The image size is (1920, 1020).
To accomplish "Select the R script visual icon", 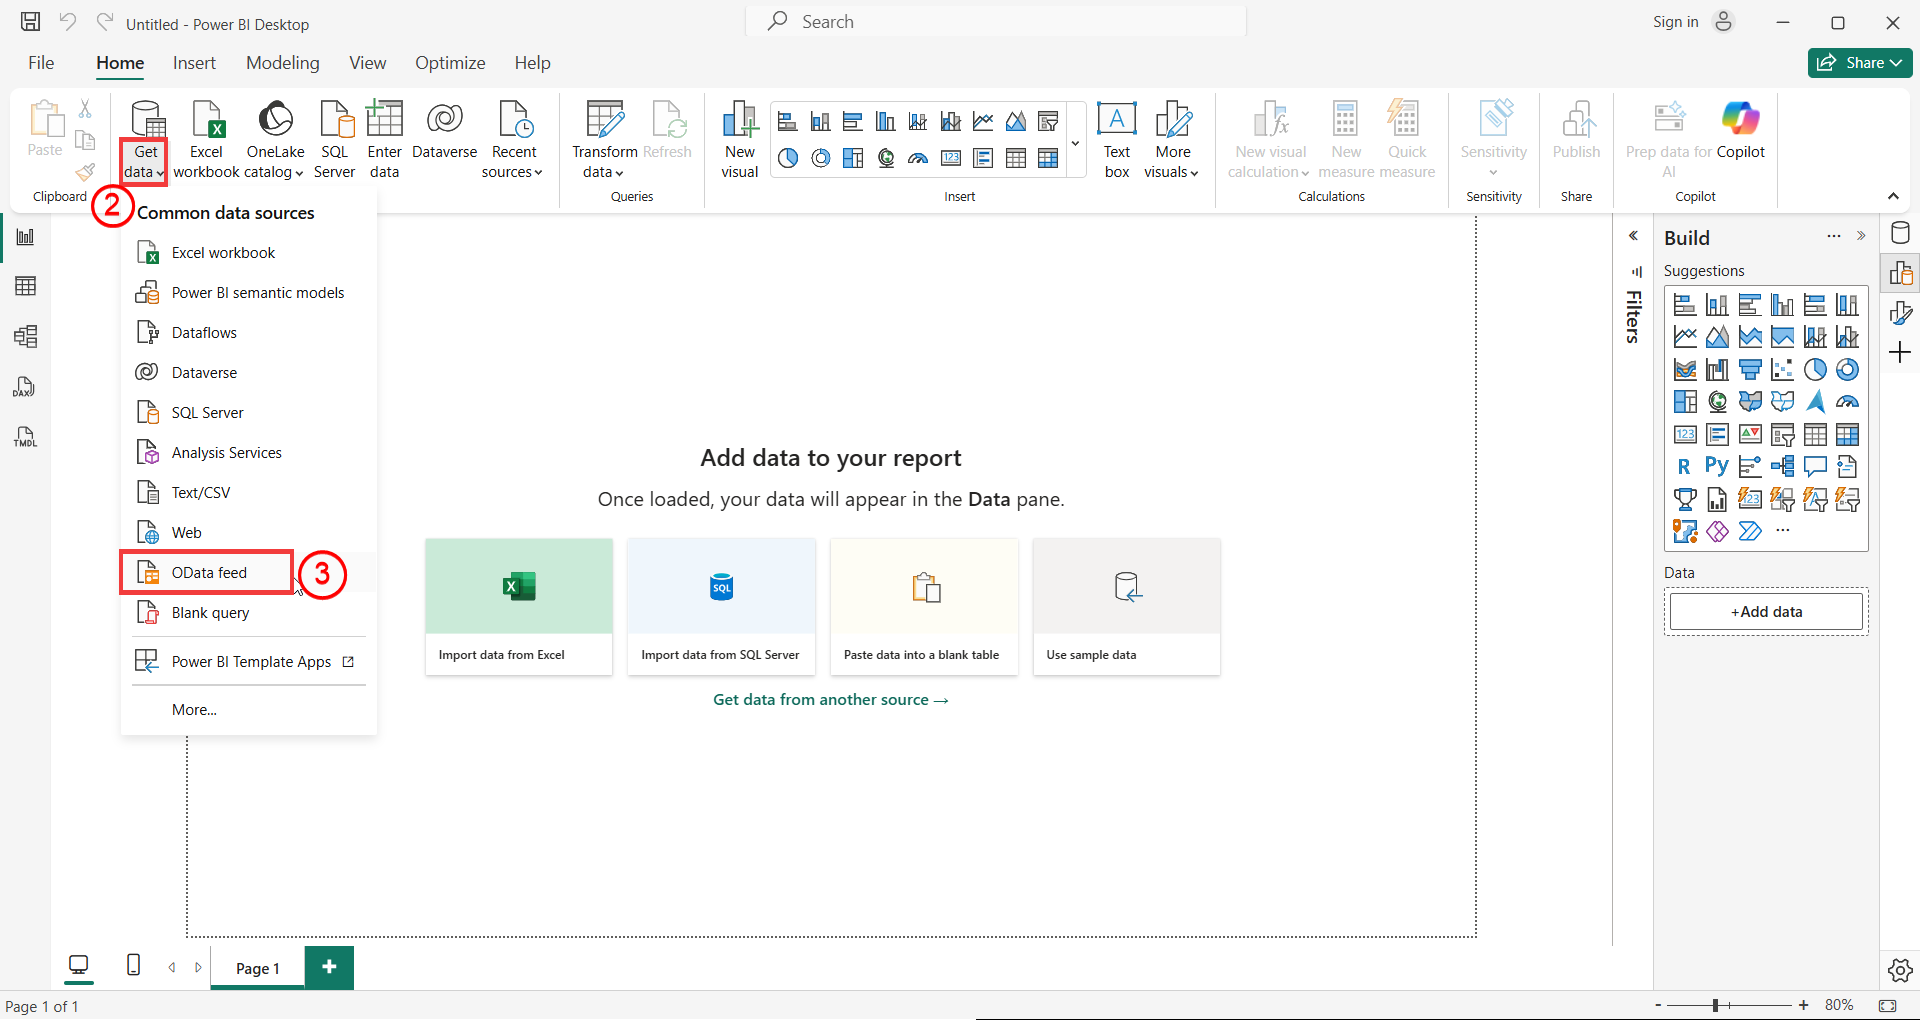I will (1684, 467).
